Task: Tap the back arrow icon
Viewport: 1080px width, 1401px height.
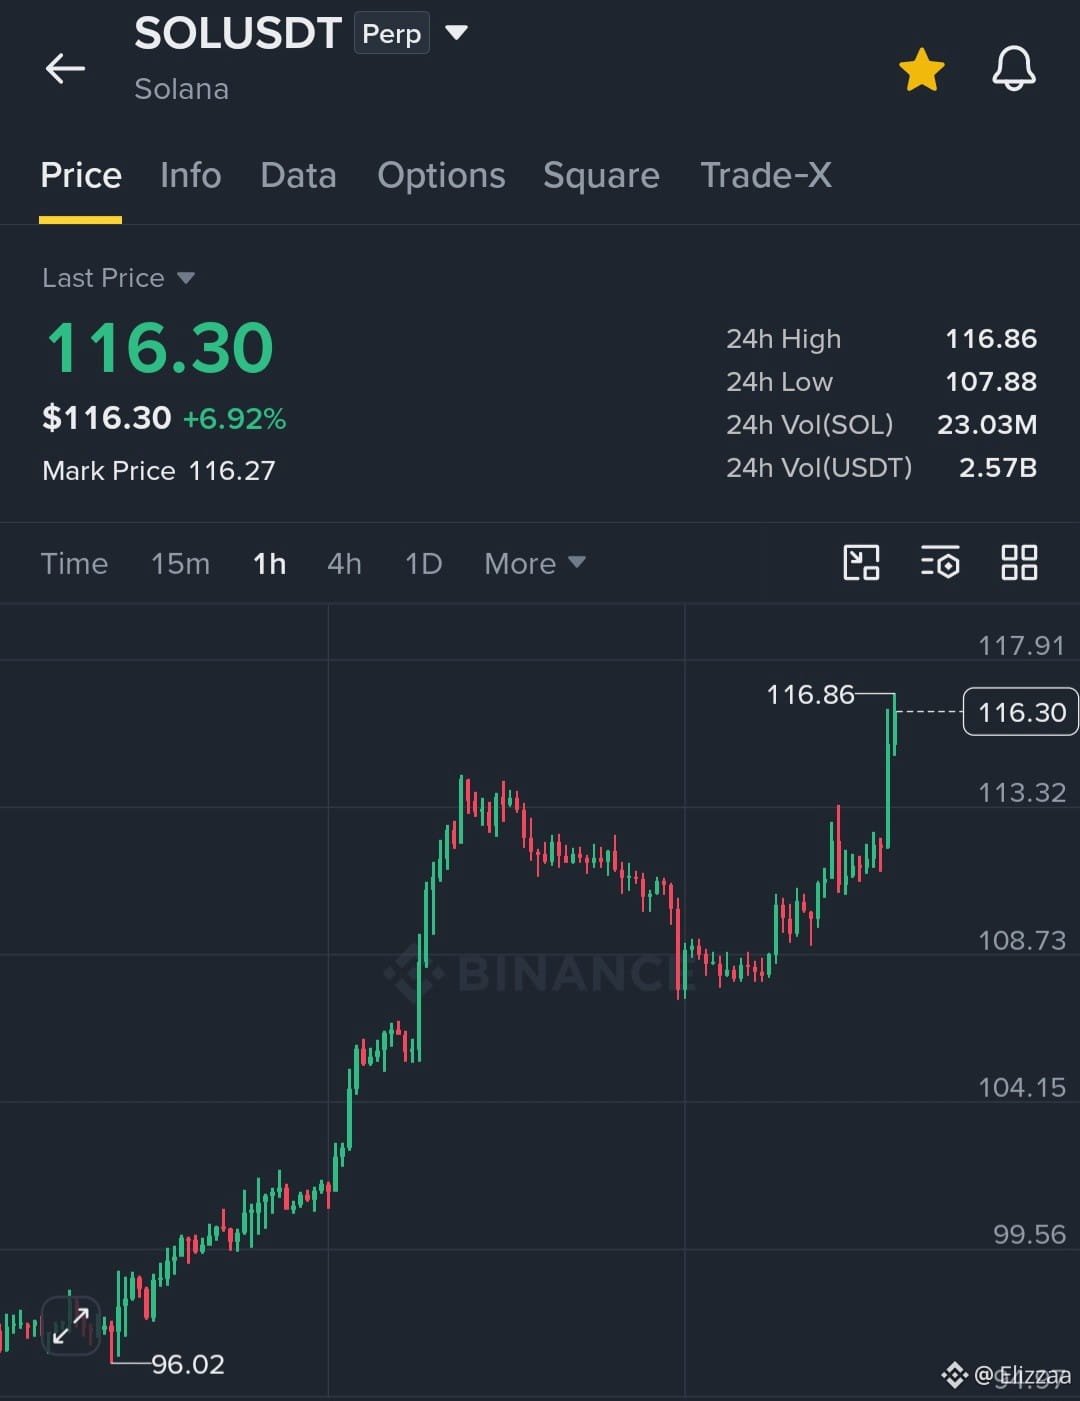Action: click(x=65, y=69)
